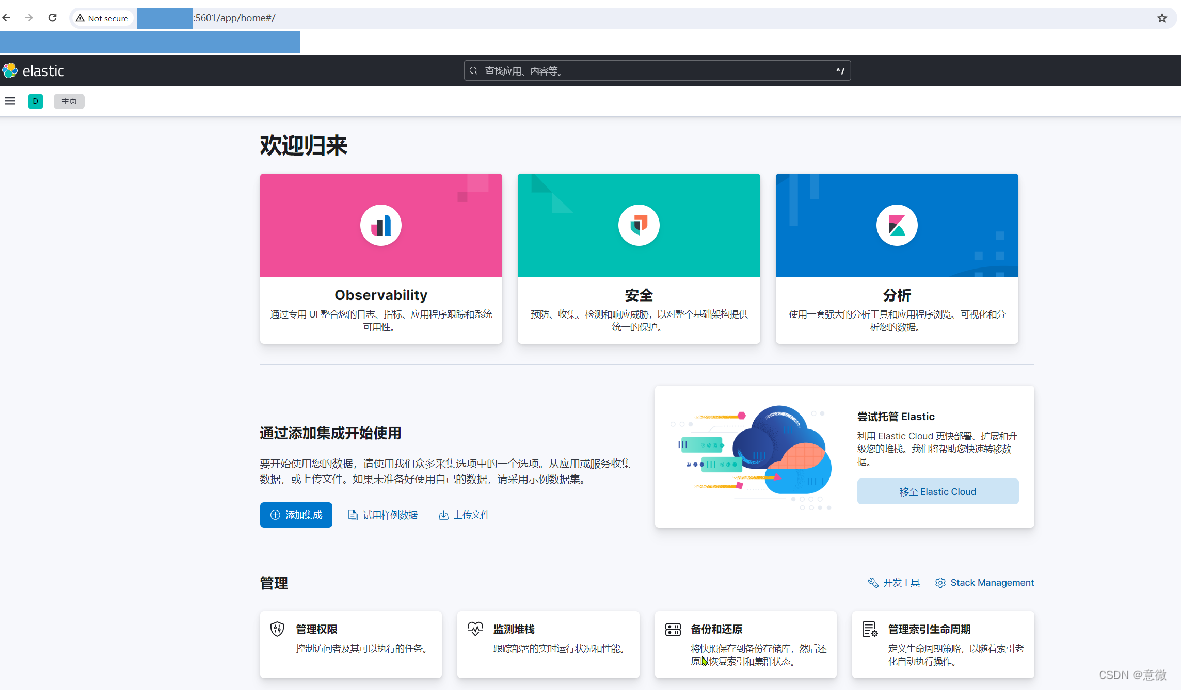Click the 移至 Elastic Cloud button
The width and height of the screenshot is (1182, 690).
tap(937, 490)
